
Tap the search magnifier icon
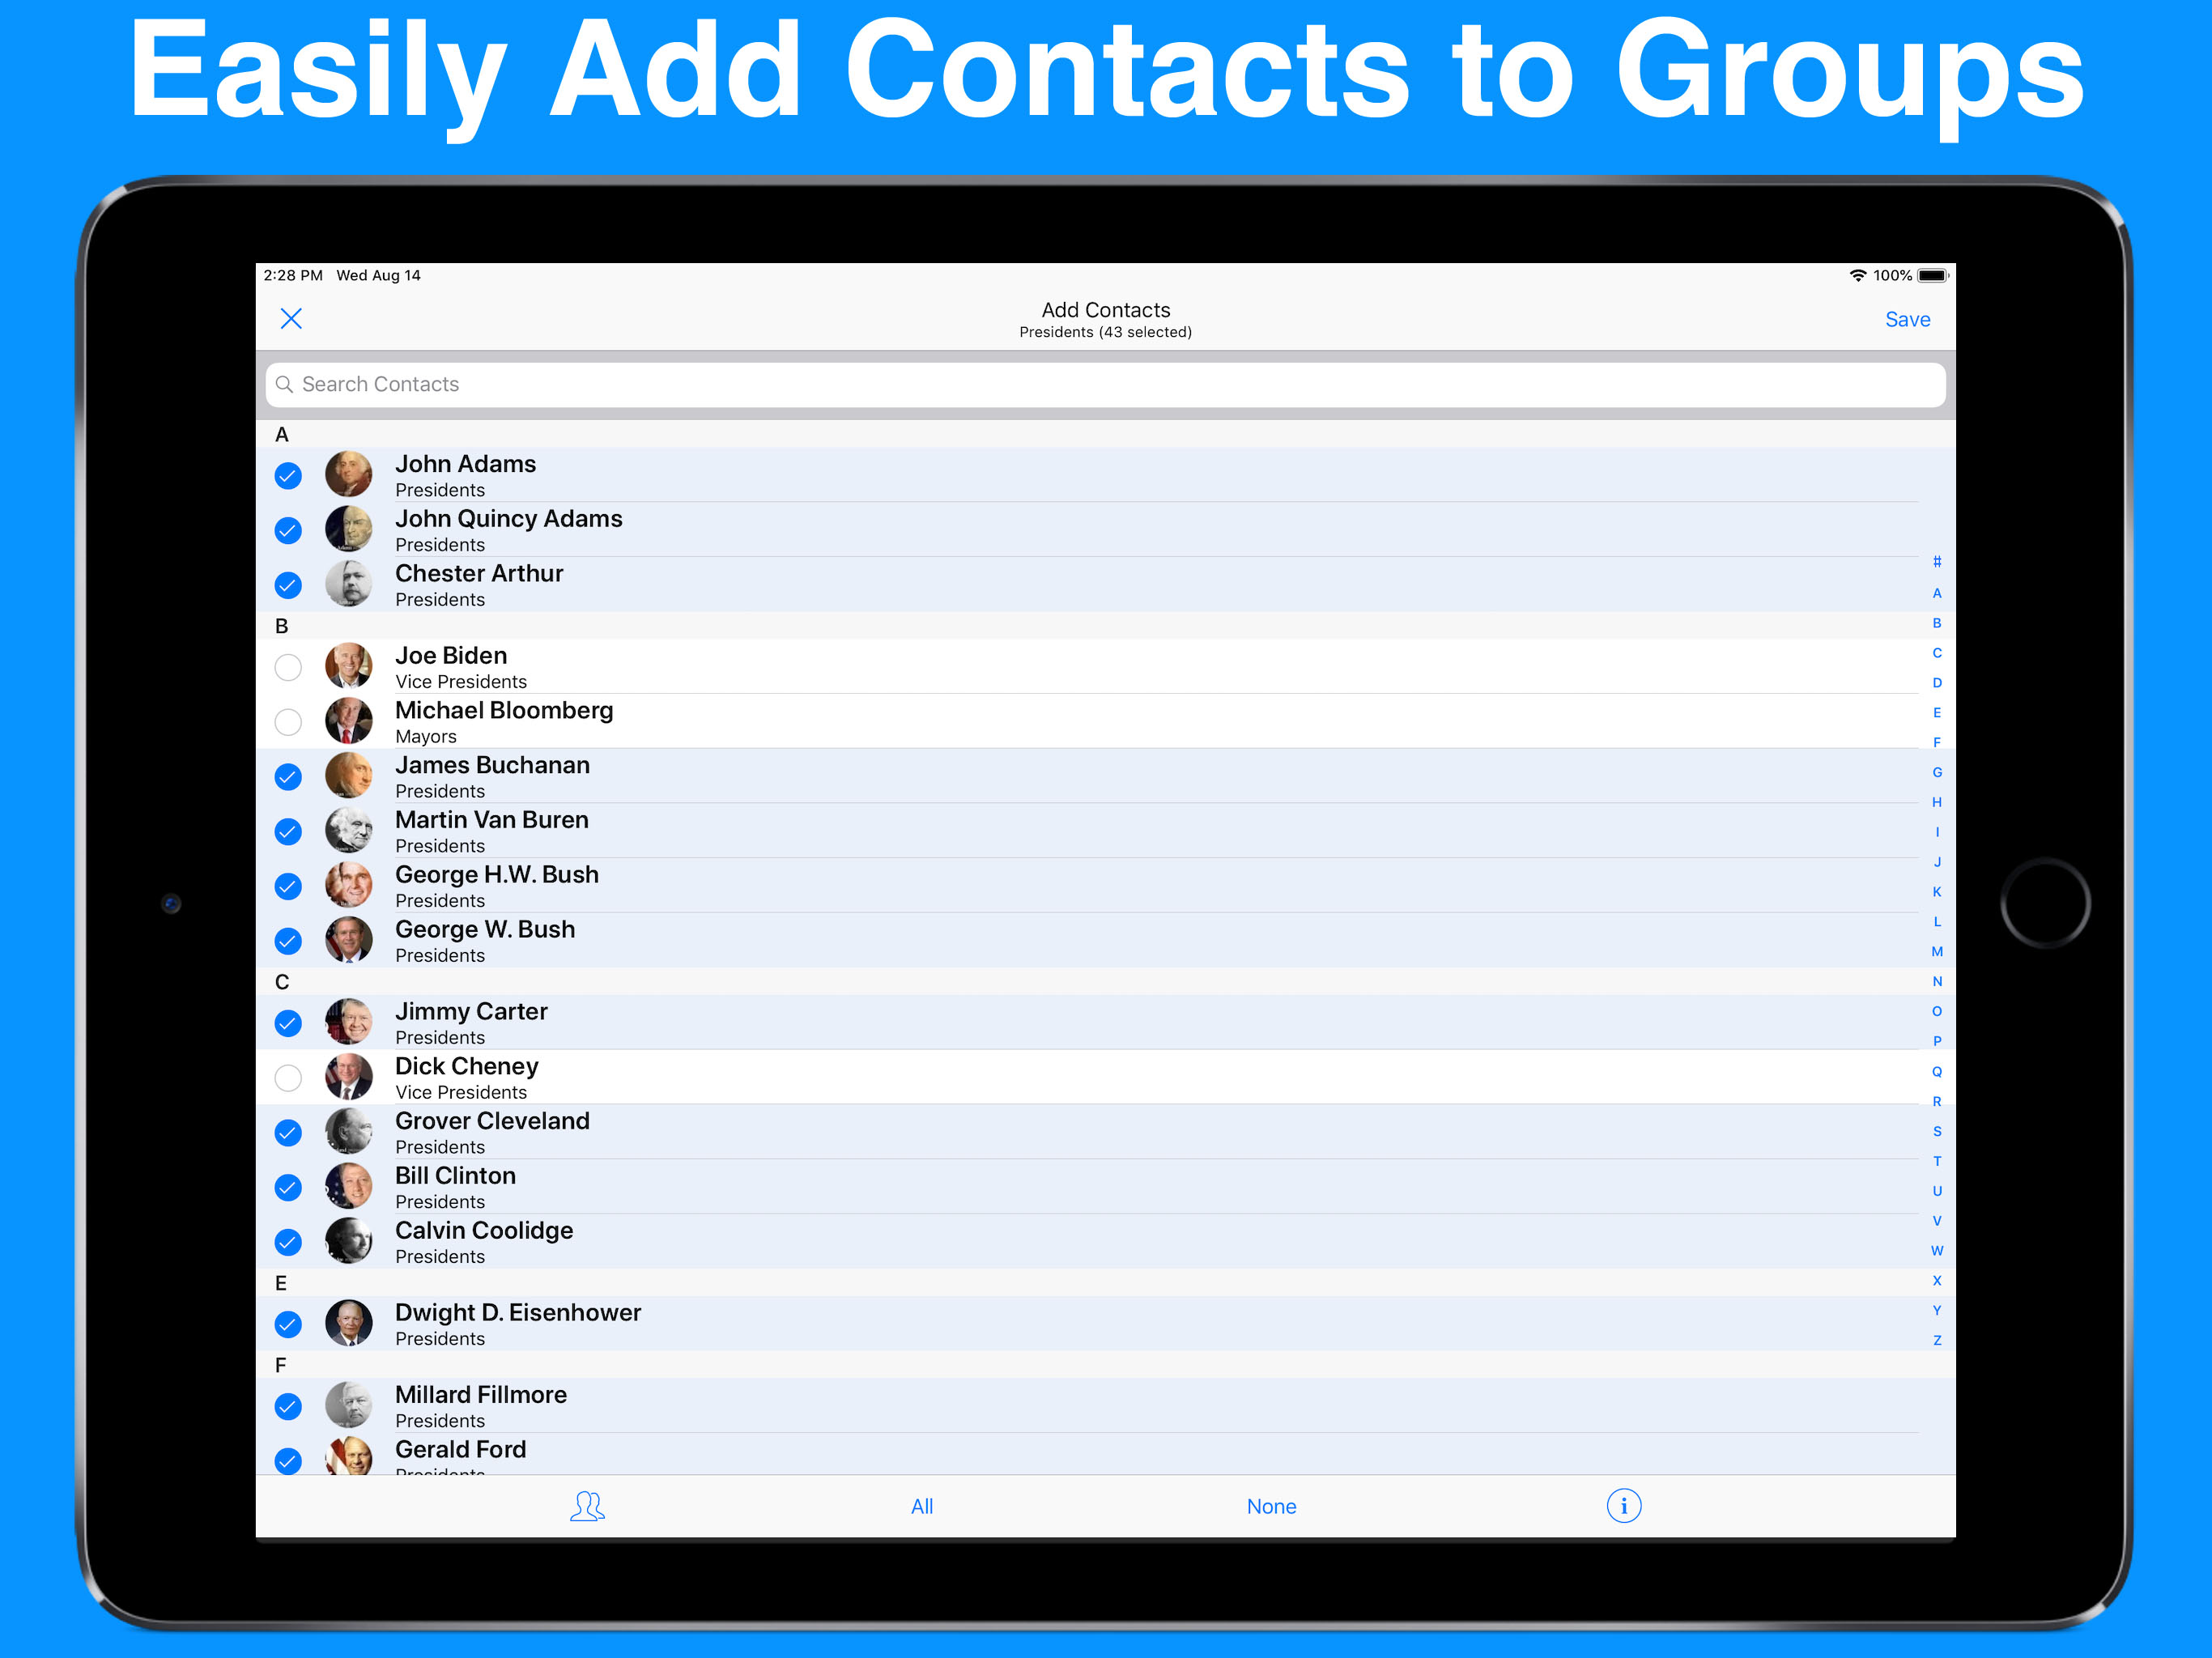(285, 385)
